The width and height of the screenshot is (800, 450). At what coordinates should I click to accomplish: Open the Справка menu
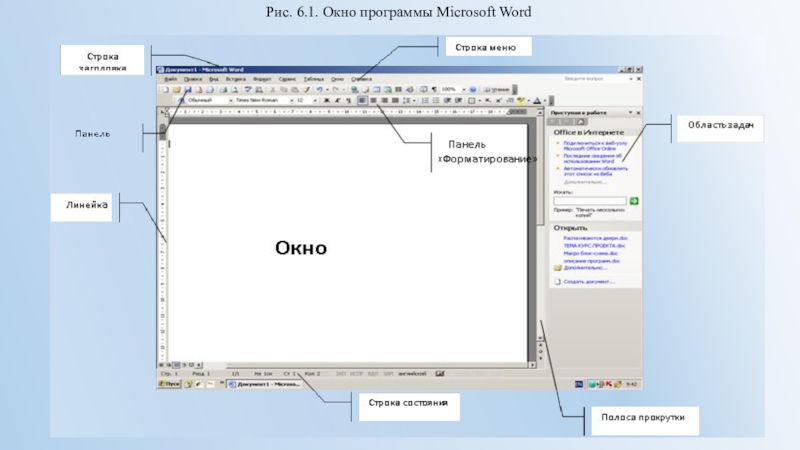tap(361, 79)
